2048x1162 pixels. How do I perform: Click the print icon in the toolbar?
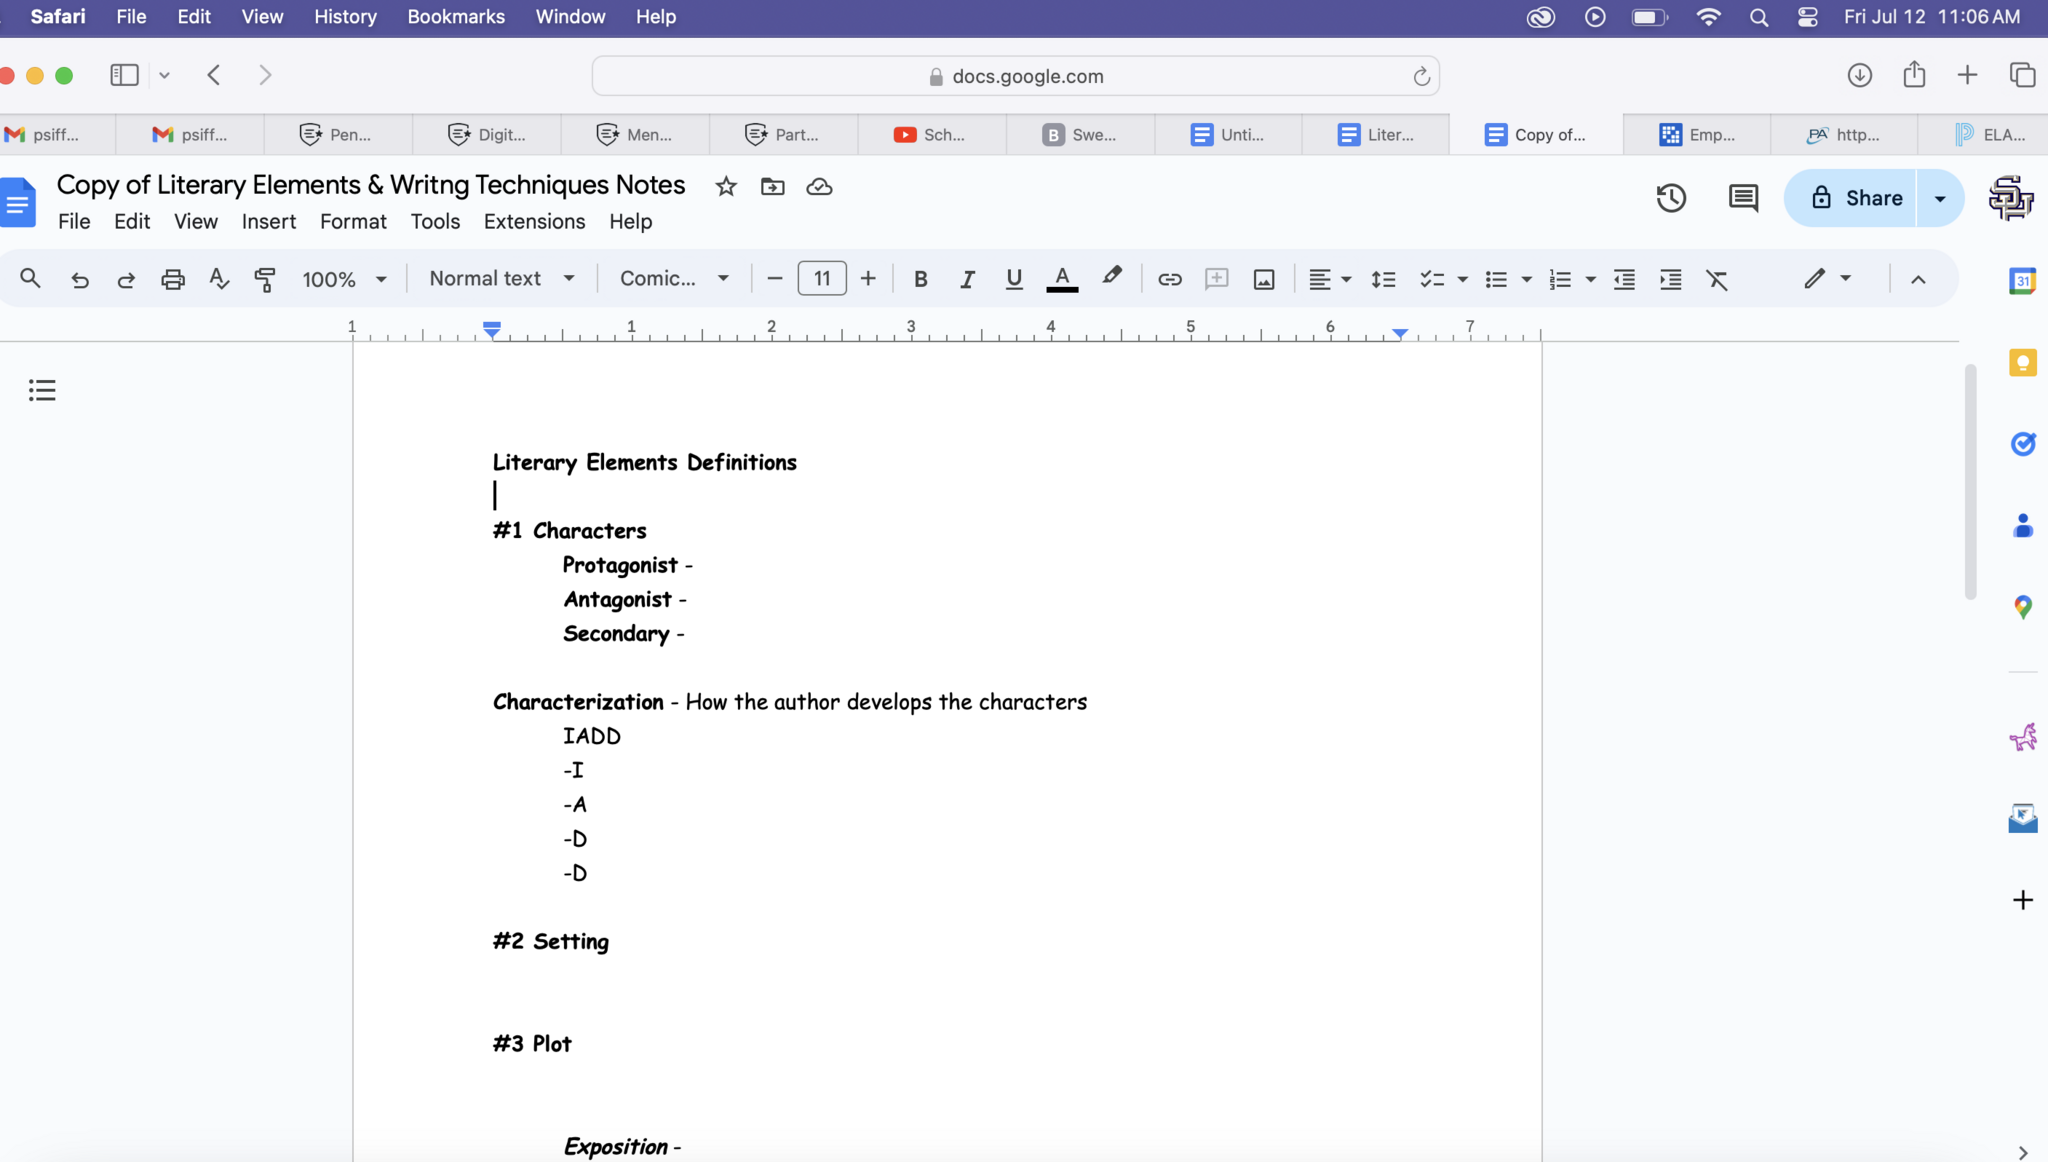(x=173, y=279)
